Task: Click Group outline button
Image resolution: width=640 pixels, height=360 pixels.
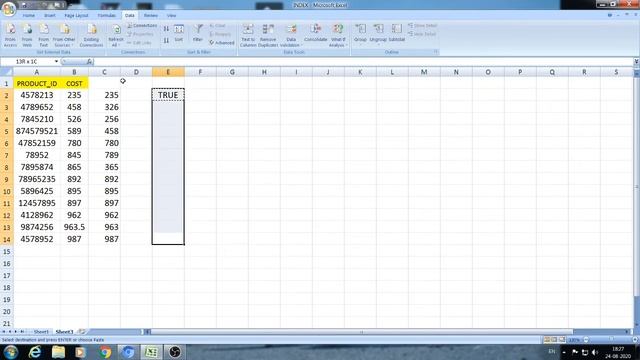Action: tap(360, 33)
